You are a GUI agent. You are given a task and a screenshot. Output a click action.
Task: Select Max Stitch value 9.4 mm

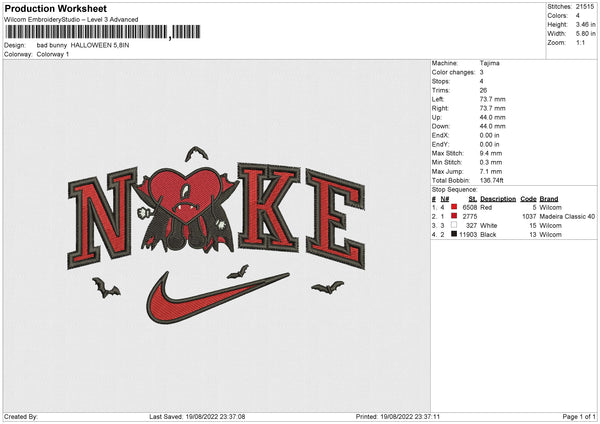pos(491,153)
